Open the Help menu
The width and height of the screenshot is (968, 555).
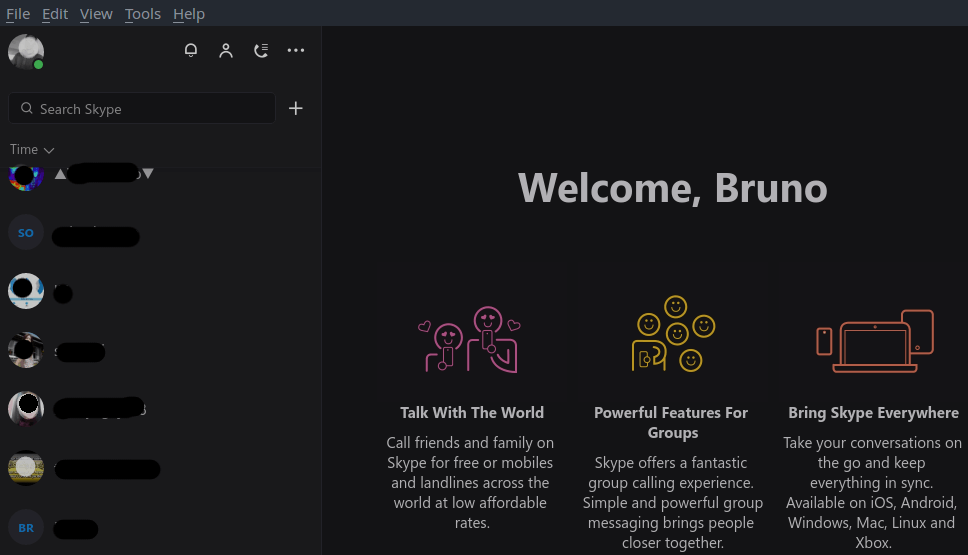pyautogui.click(x=189, y=14)
